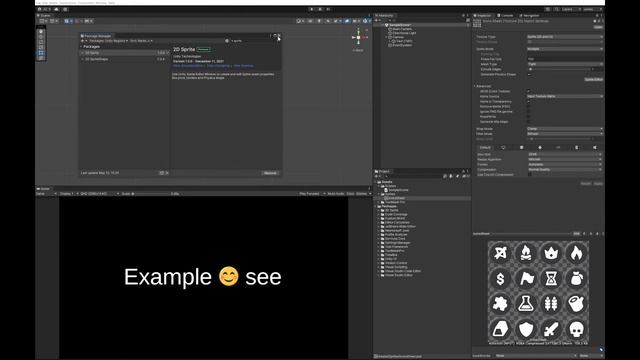Toggle sRGB Color Texture checkbox
Viewport: 640px width, 360px height.
click(x=529, y=91)
